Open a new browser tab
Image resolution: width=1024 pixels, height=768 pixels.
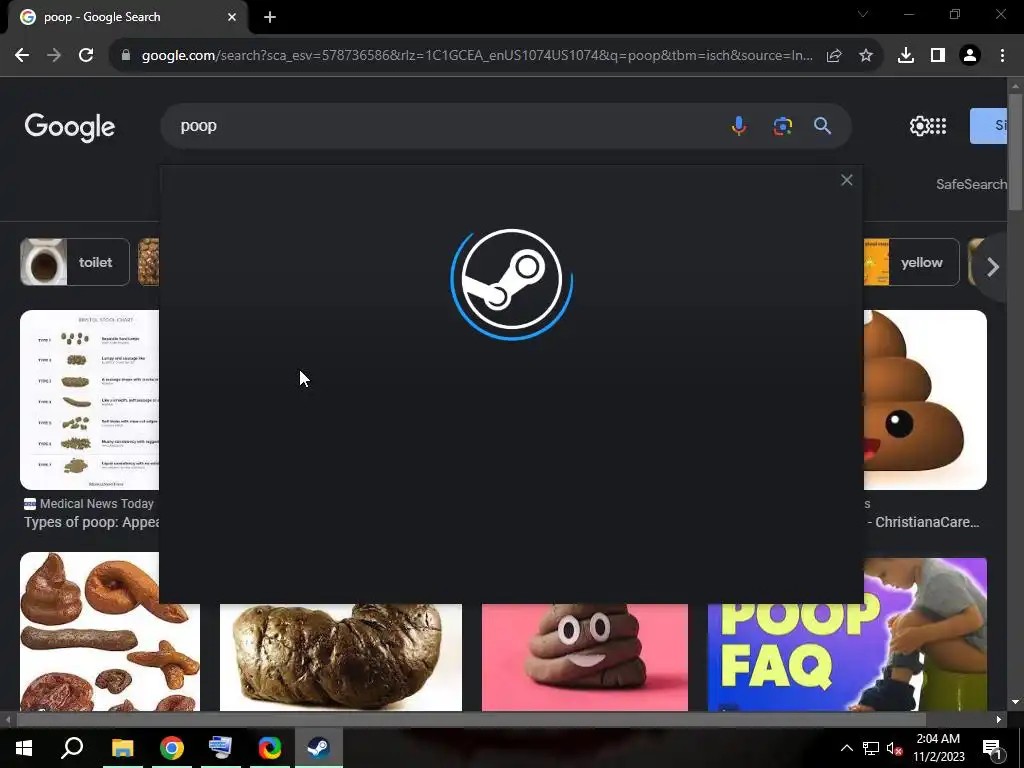click(270, 17)
